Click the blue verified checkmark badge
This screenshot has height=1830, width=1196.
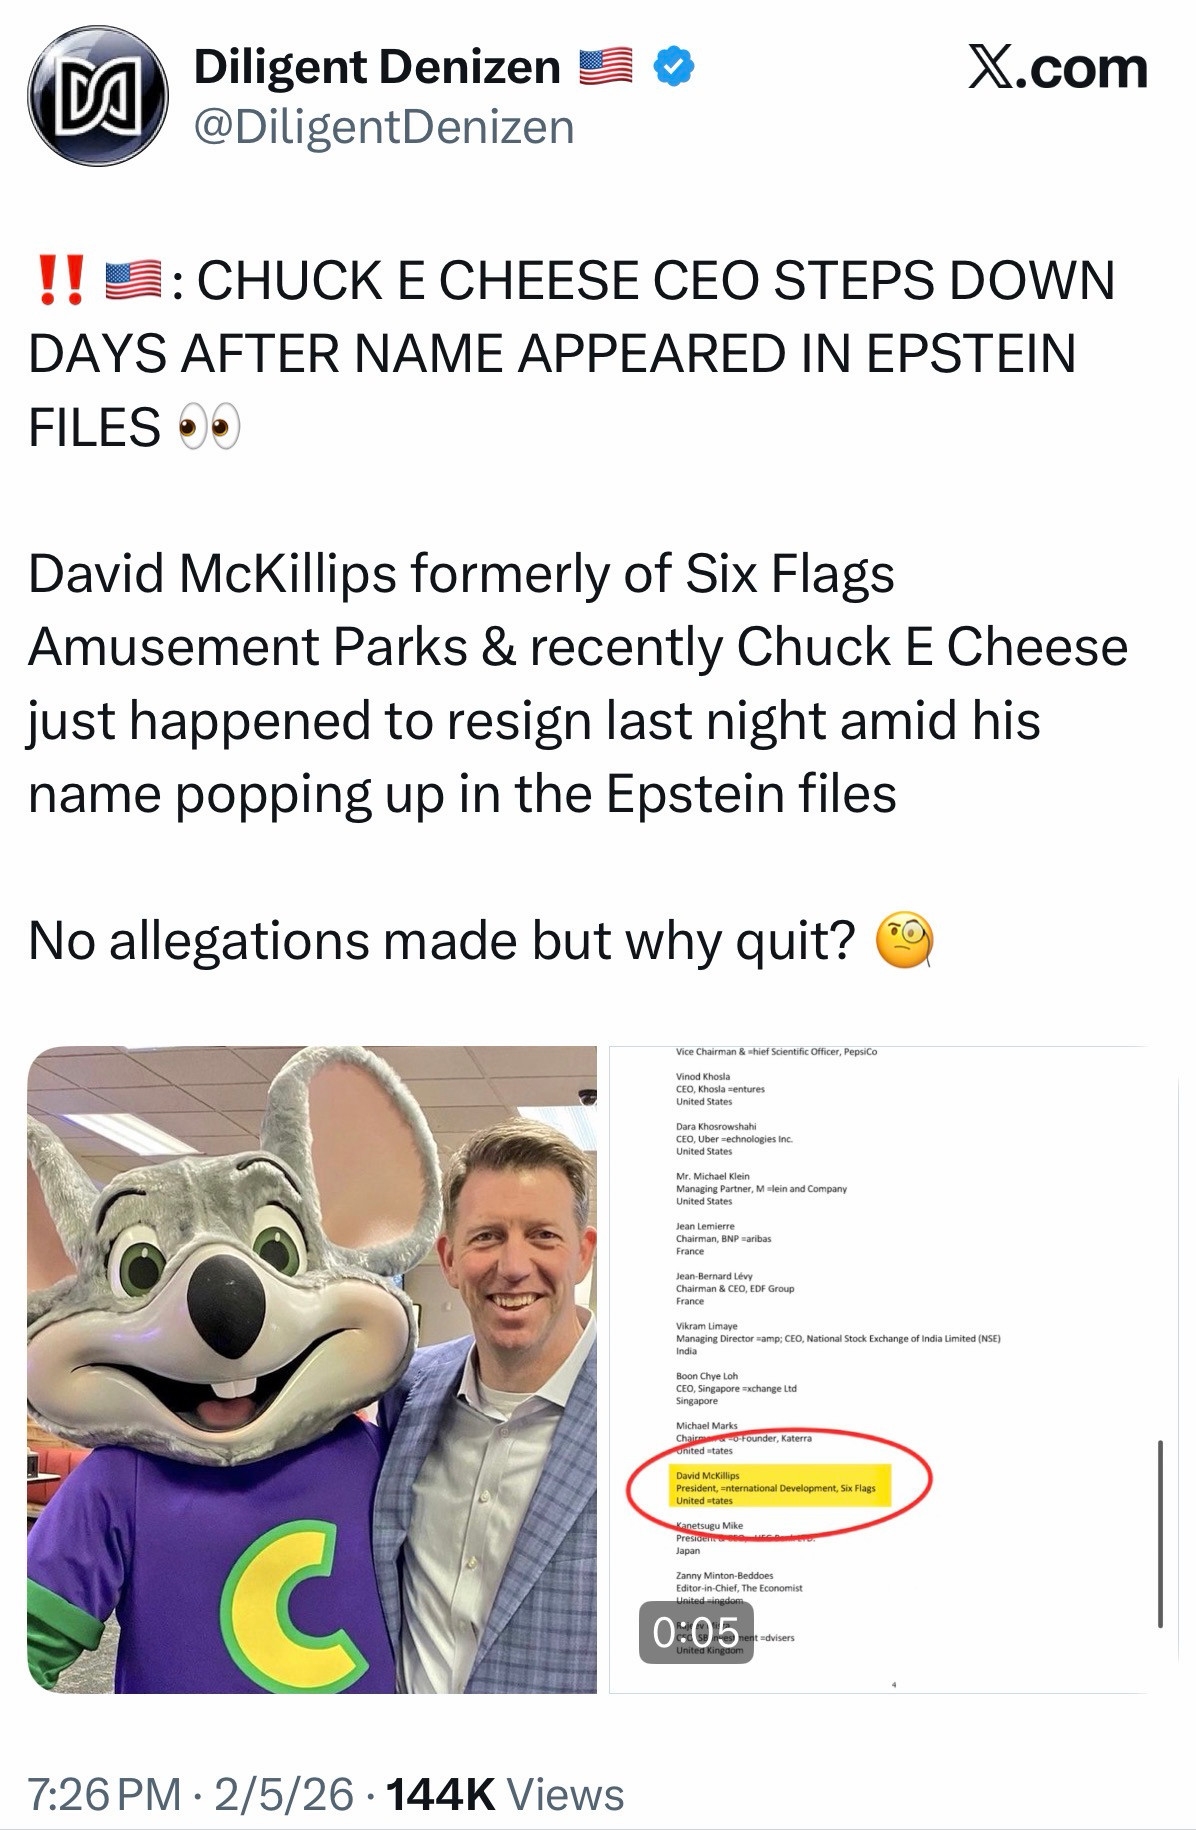(x=674, y=67)
